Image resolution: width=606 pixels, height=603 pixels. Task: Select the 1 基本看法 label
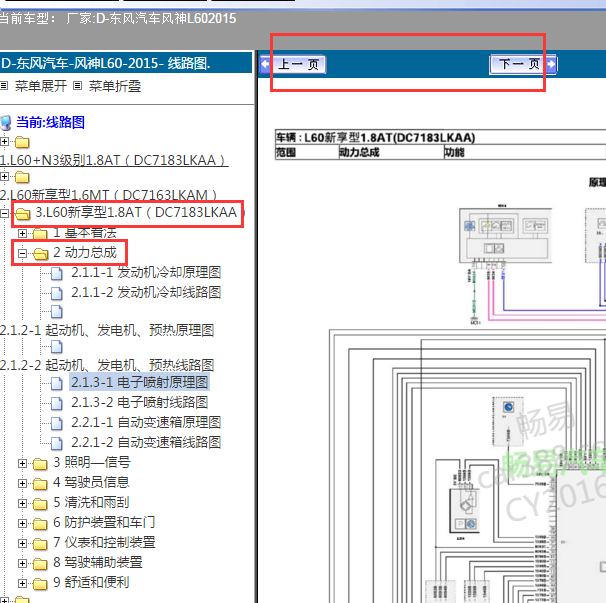(85, 233)
